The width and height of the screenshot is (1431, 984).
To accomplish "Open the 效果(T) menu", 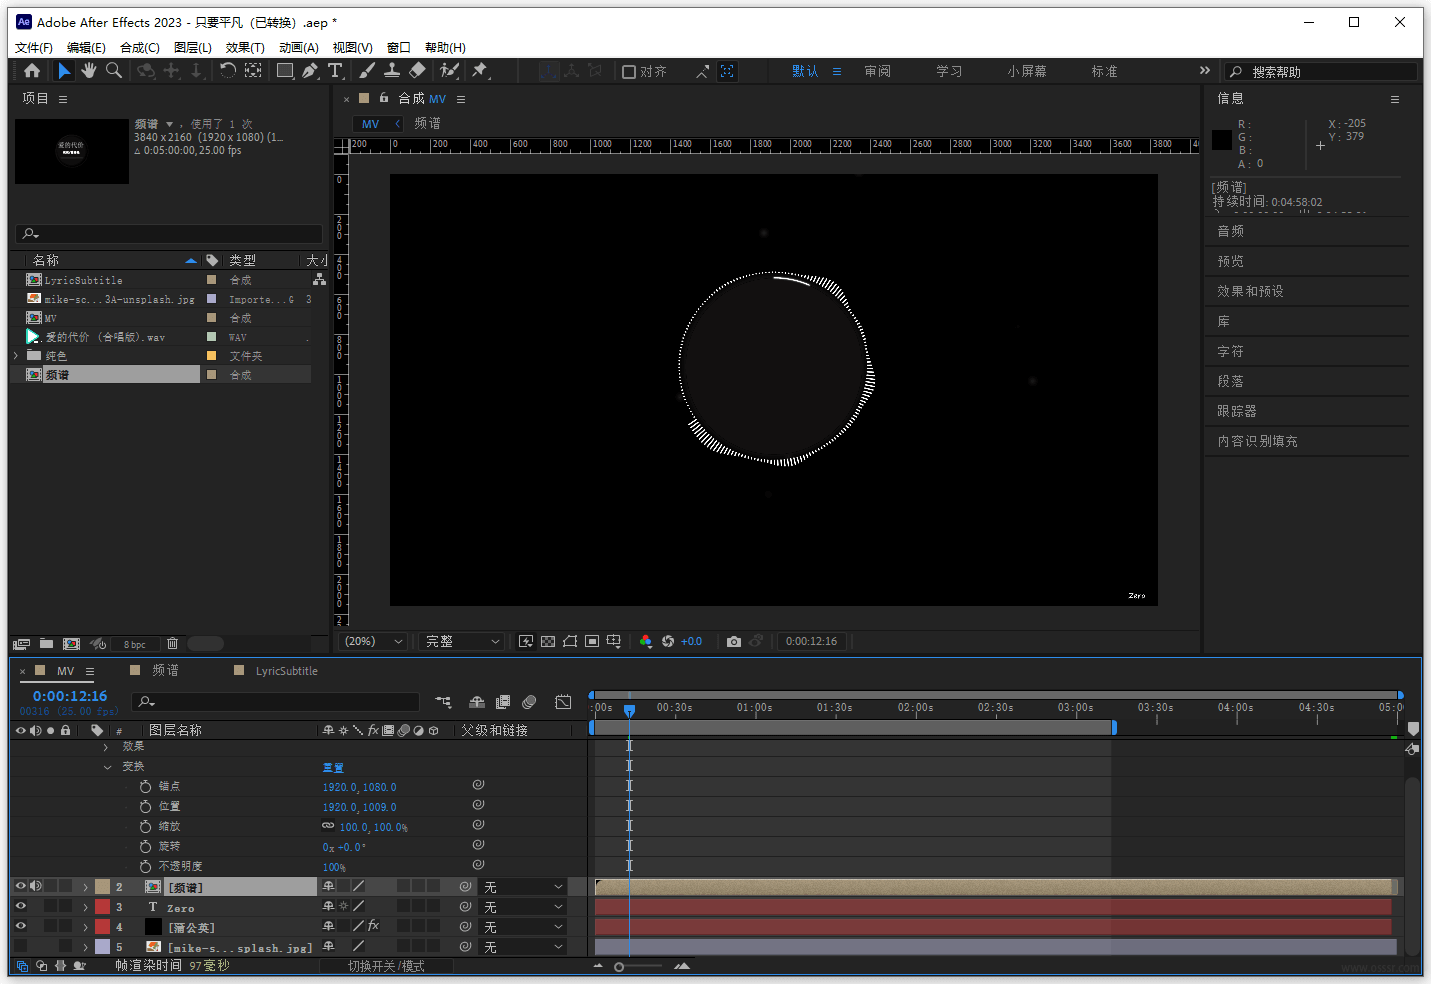I will click(x=245, y=48).
